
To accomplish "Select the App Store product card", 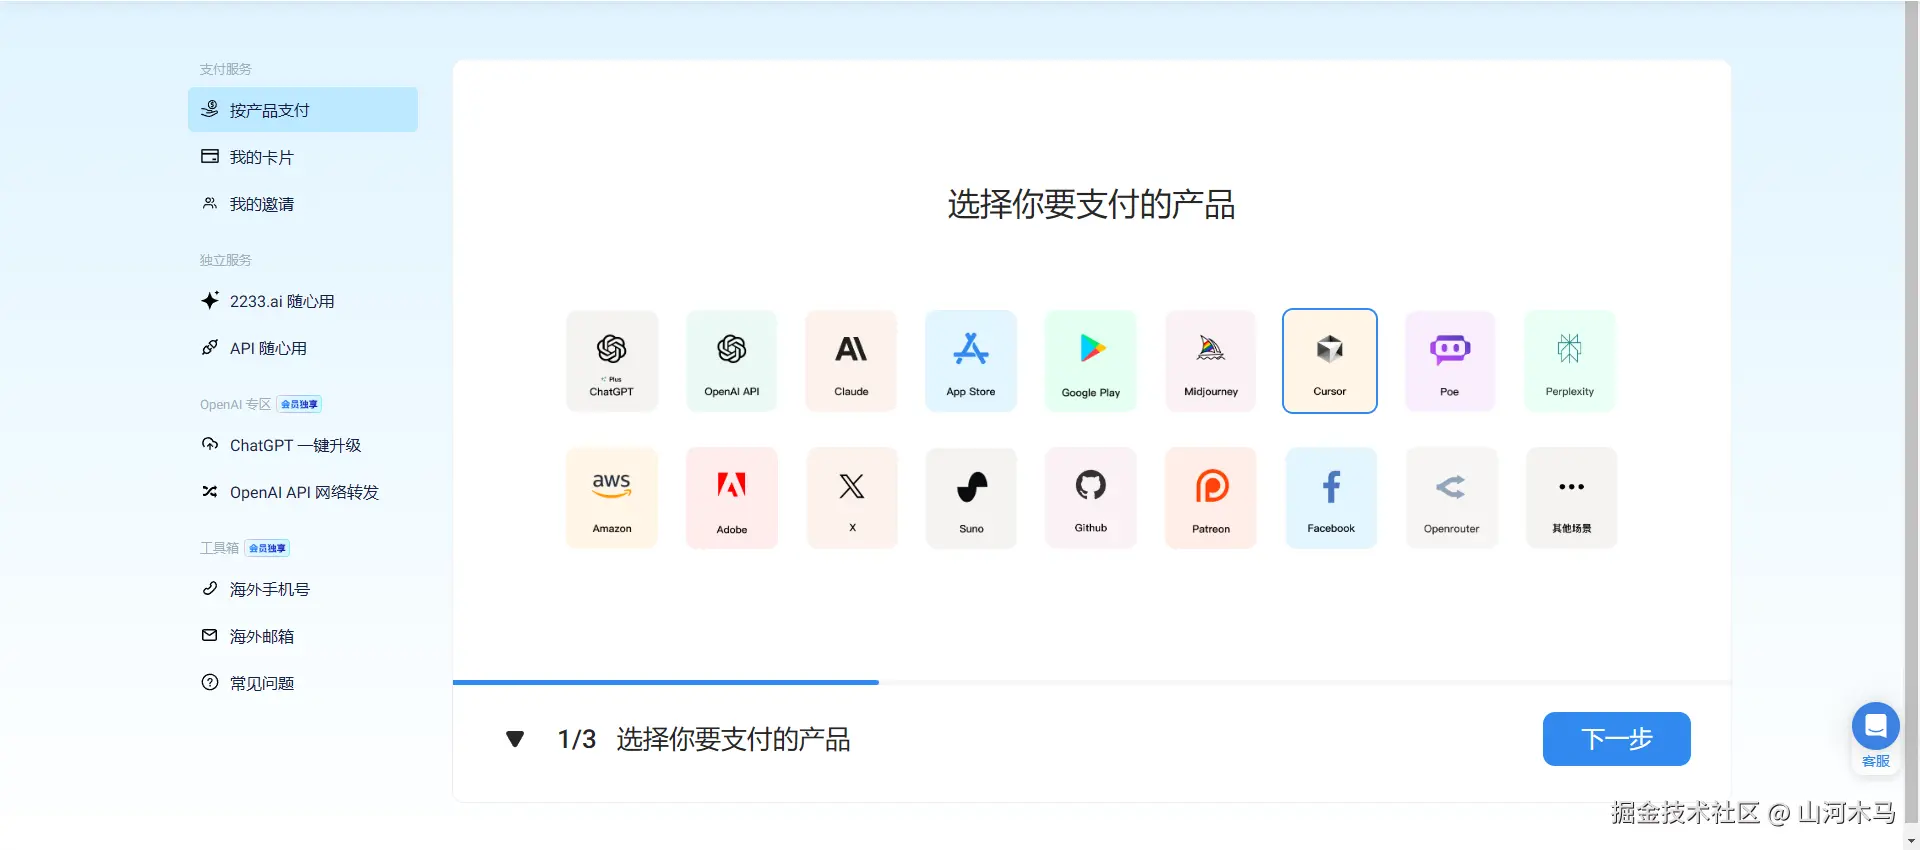I will tap(971, 361).
